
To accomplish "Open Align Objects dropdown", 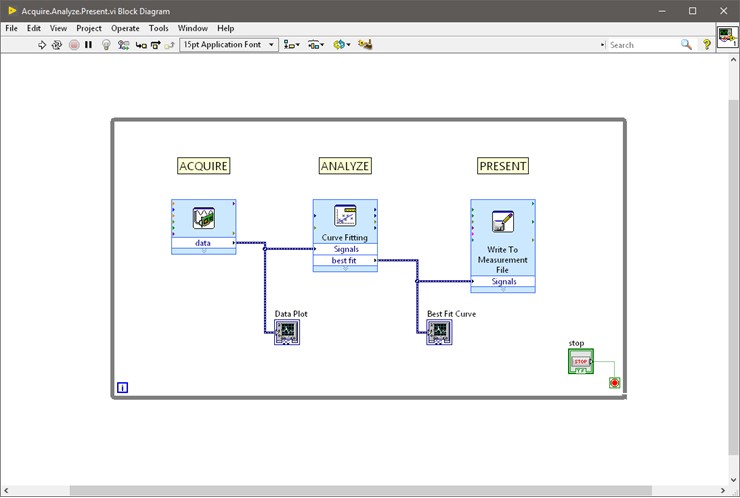I will tap(291, 45).
